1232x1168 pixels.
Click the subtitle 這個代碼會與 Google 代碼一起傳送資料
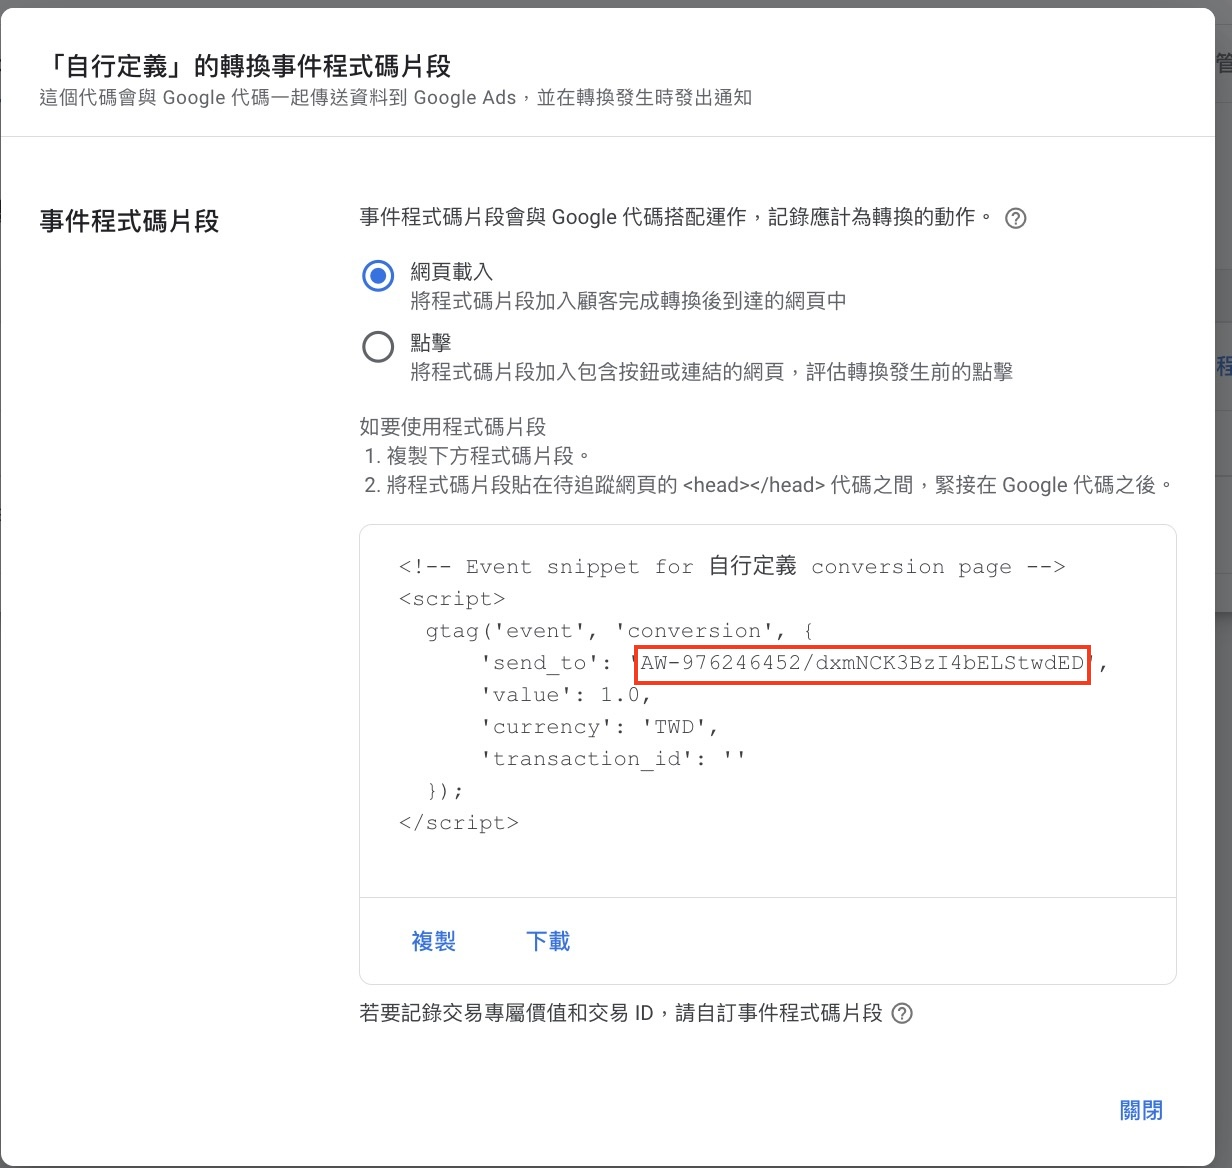coord(396,98)
